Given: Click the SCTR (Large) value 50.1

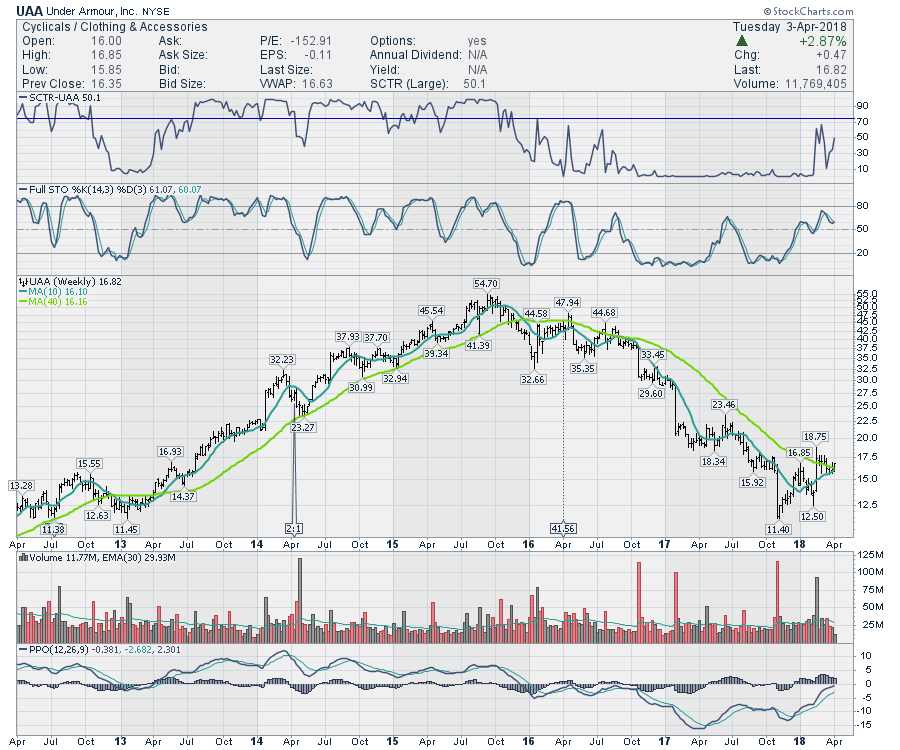Looking at the screenshot, I should [x=474, y=84].
